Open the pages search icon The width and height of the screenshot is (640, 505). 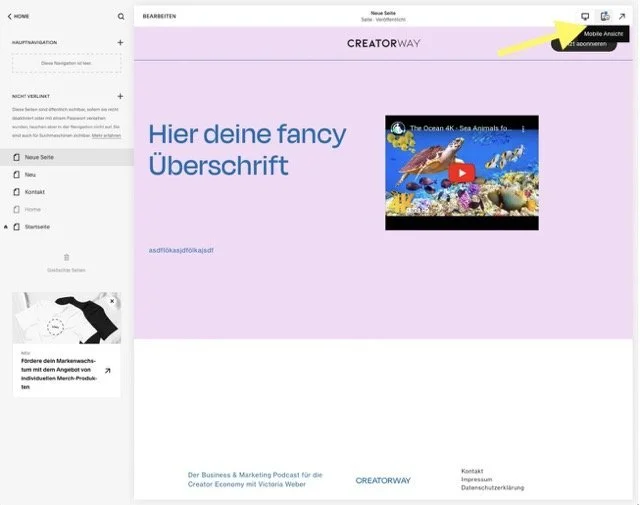click(x=121, y=16)
